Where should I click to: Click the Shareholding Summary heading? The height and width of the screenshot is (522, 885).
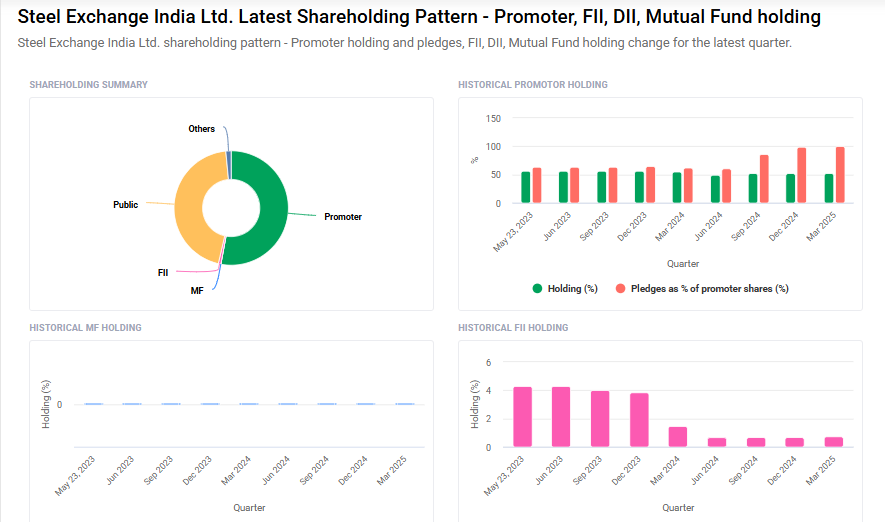coord(89,85)
